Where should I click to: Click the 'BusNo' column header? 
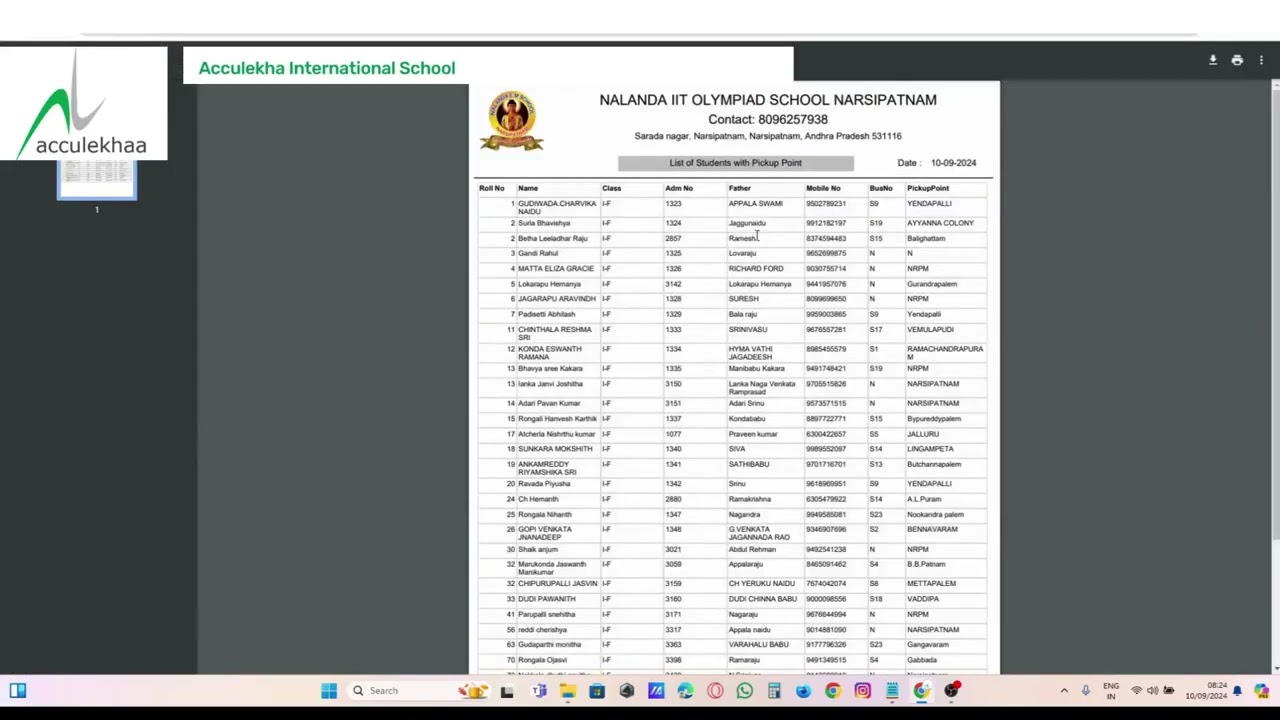[x=881, y=188]
